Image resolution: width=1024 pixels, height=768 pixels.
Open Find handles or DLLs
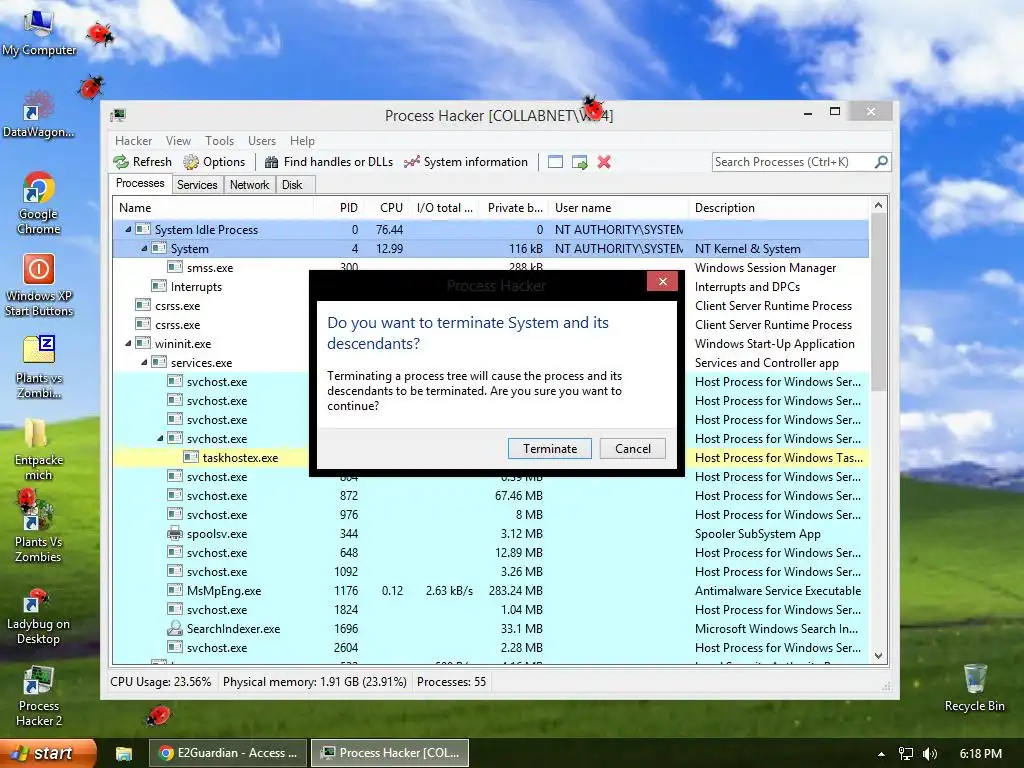328,162
